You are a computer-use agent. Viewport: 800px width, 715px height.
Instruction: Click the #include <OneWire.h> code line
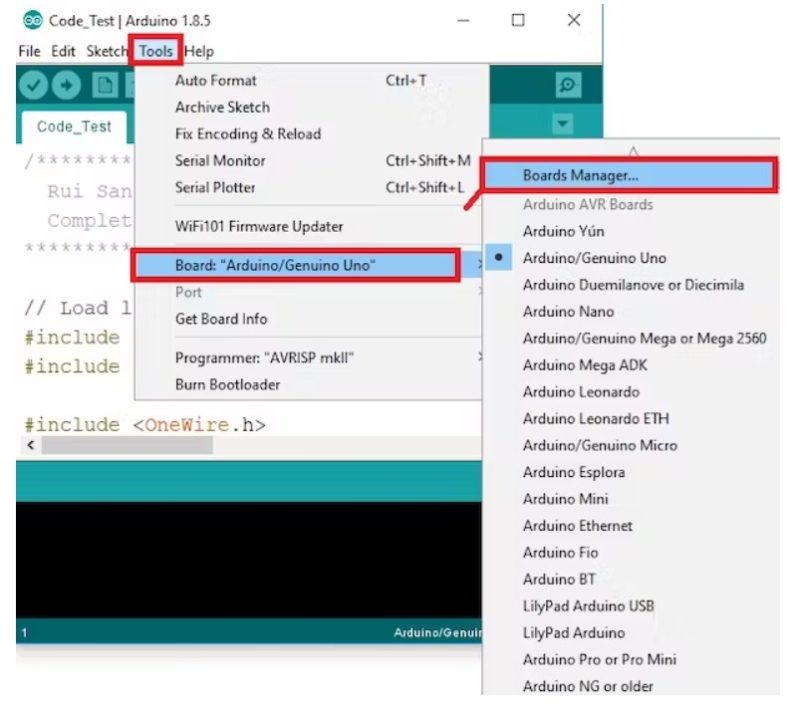pos(145,425)
